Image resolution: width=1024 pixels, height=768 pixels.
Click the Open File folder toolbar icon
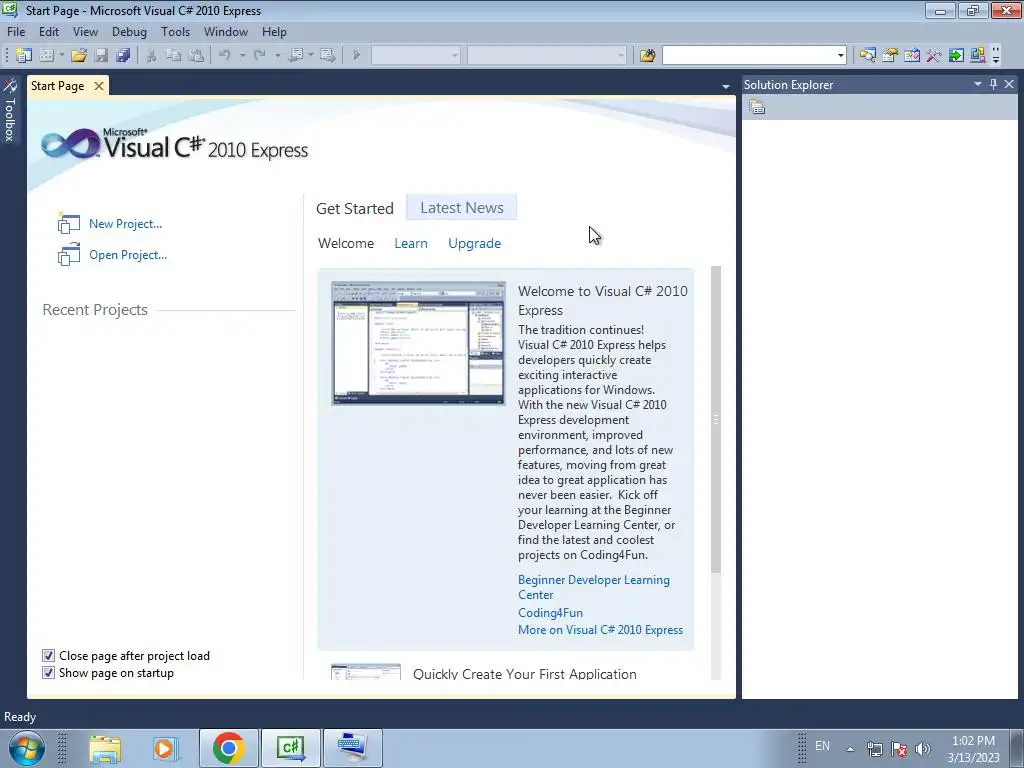[x=78, y=56]
